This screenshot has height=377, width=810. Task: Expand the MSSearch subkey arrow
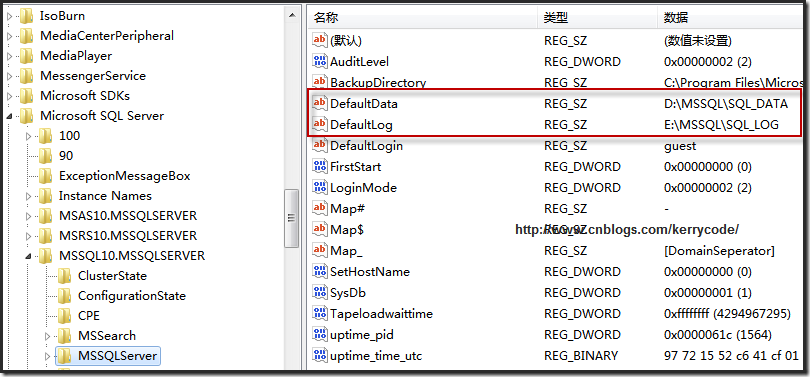point(48,336)
